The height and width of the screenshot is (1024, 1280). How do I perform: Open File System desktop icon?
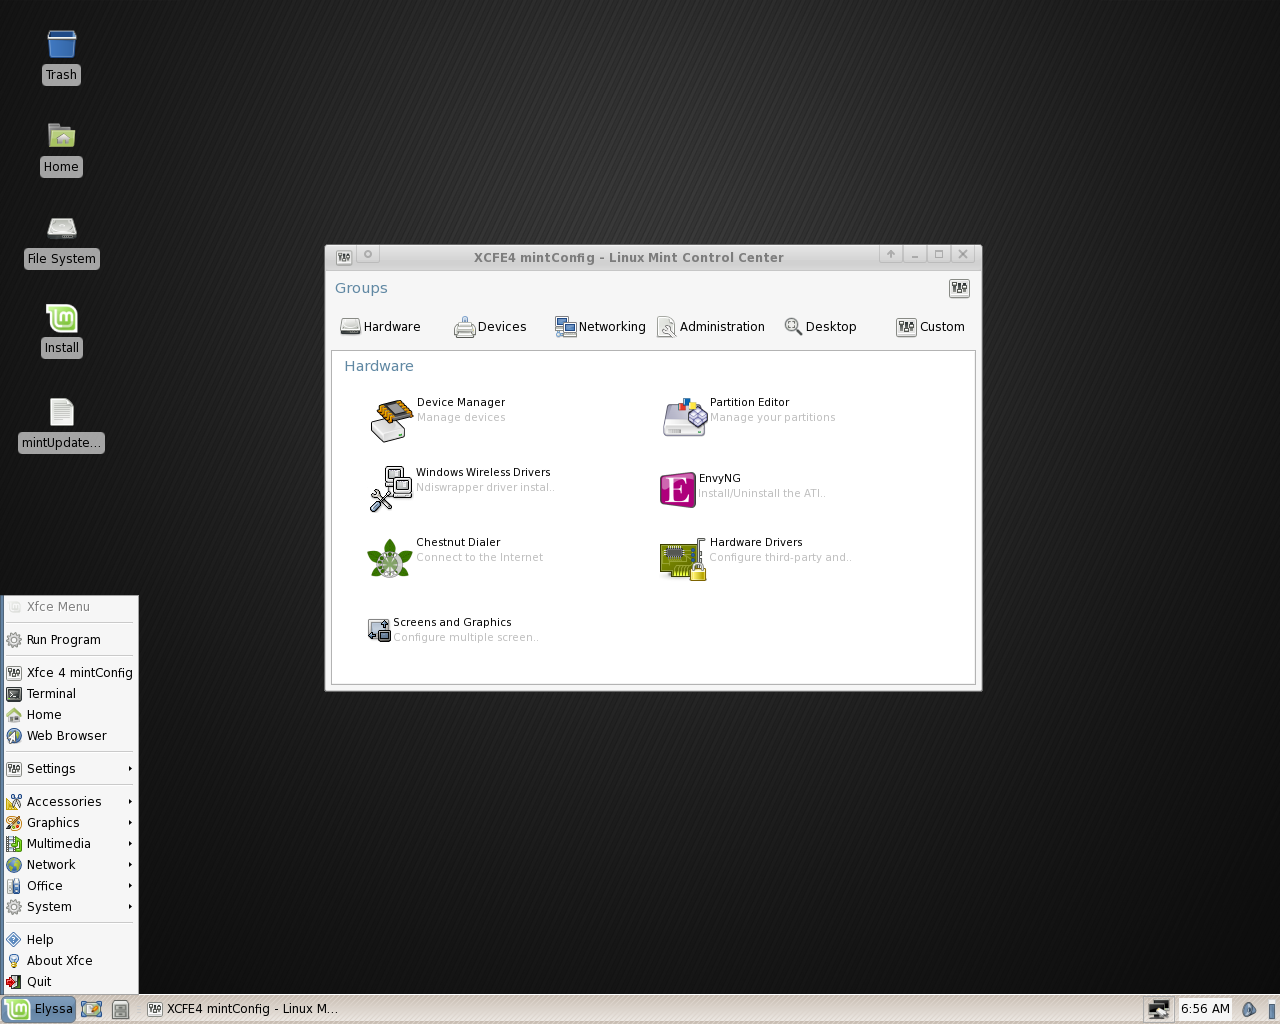click(x=61, y=228)
